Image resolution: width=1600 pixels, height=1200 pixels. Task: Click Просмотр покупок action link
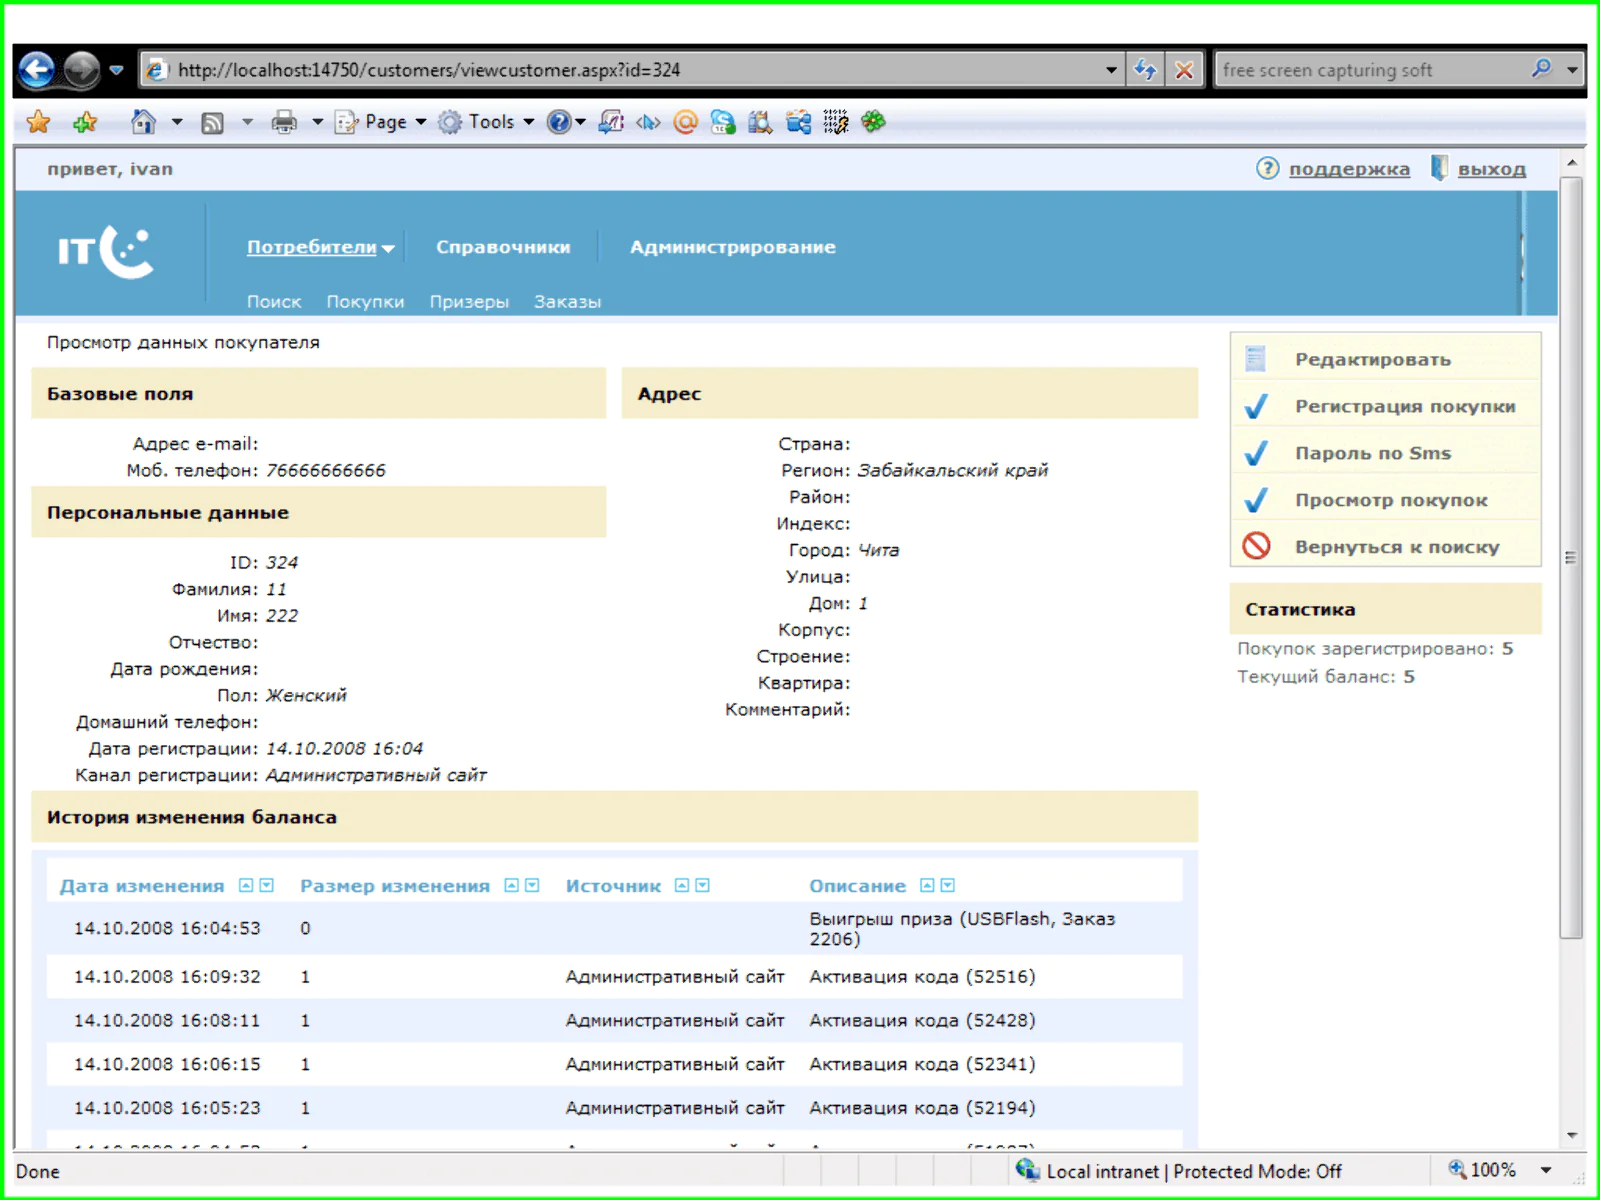(1391, 500)
